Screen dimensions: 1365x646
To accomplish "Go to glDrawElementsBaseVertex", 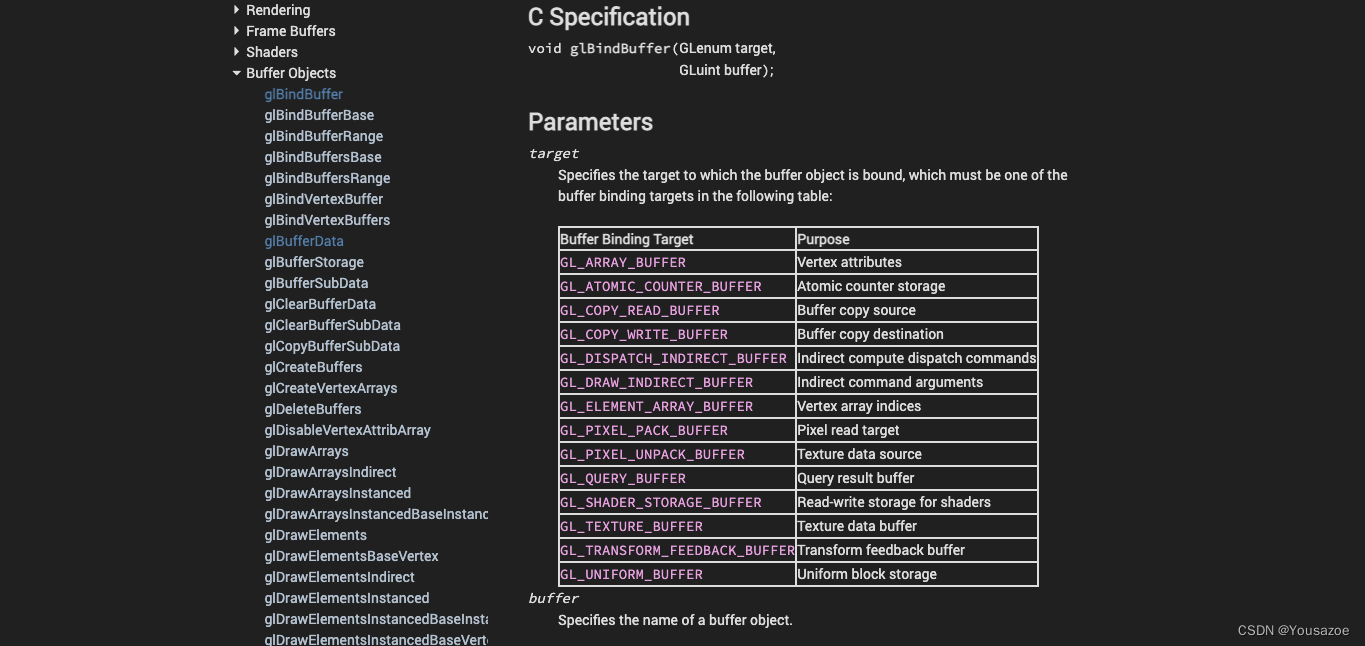I will pyautogui.click(x=351, y=556).
